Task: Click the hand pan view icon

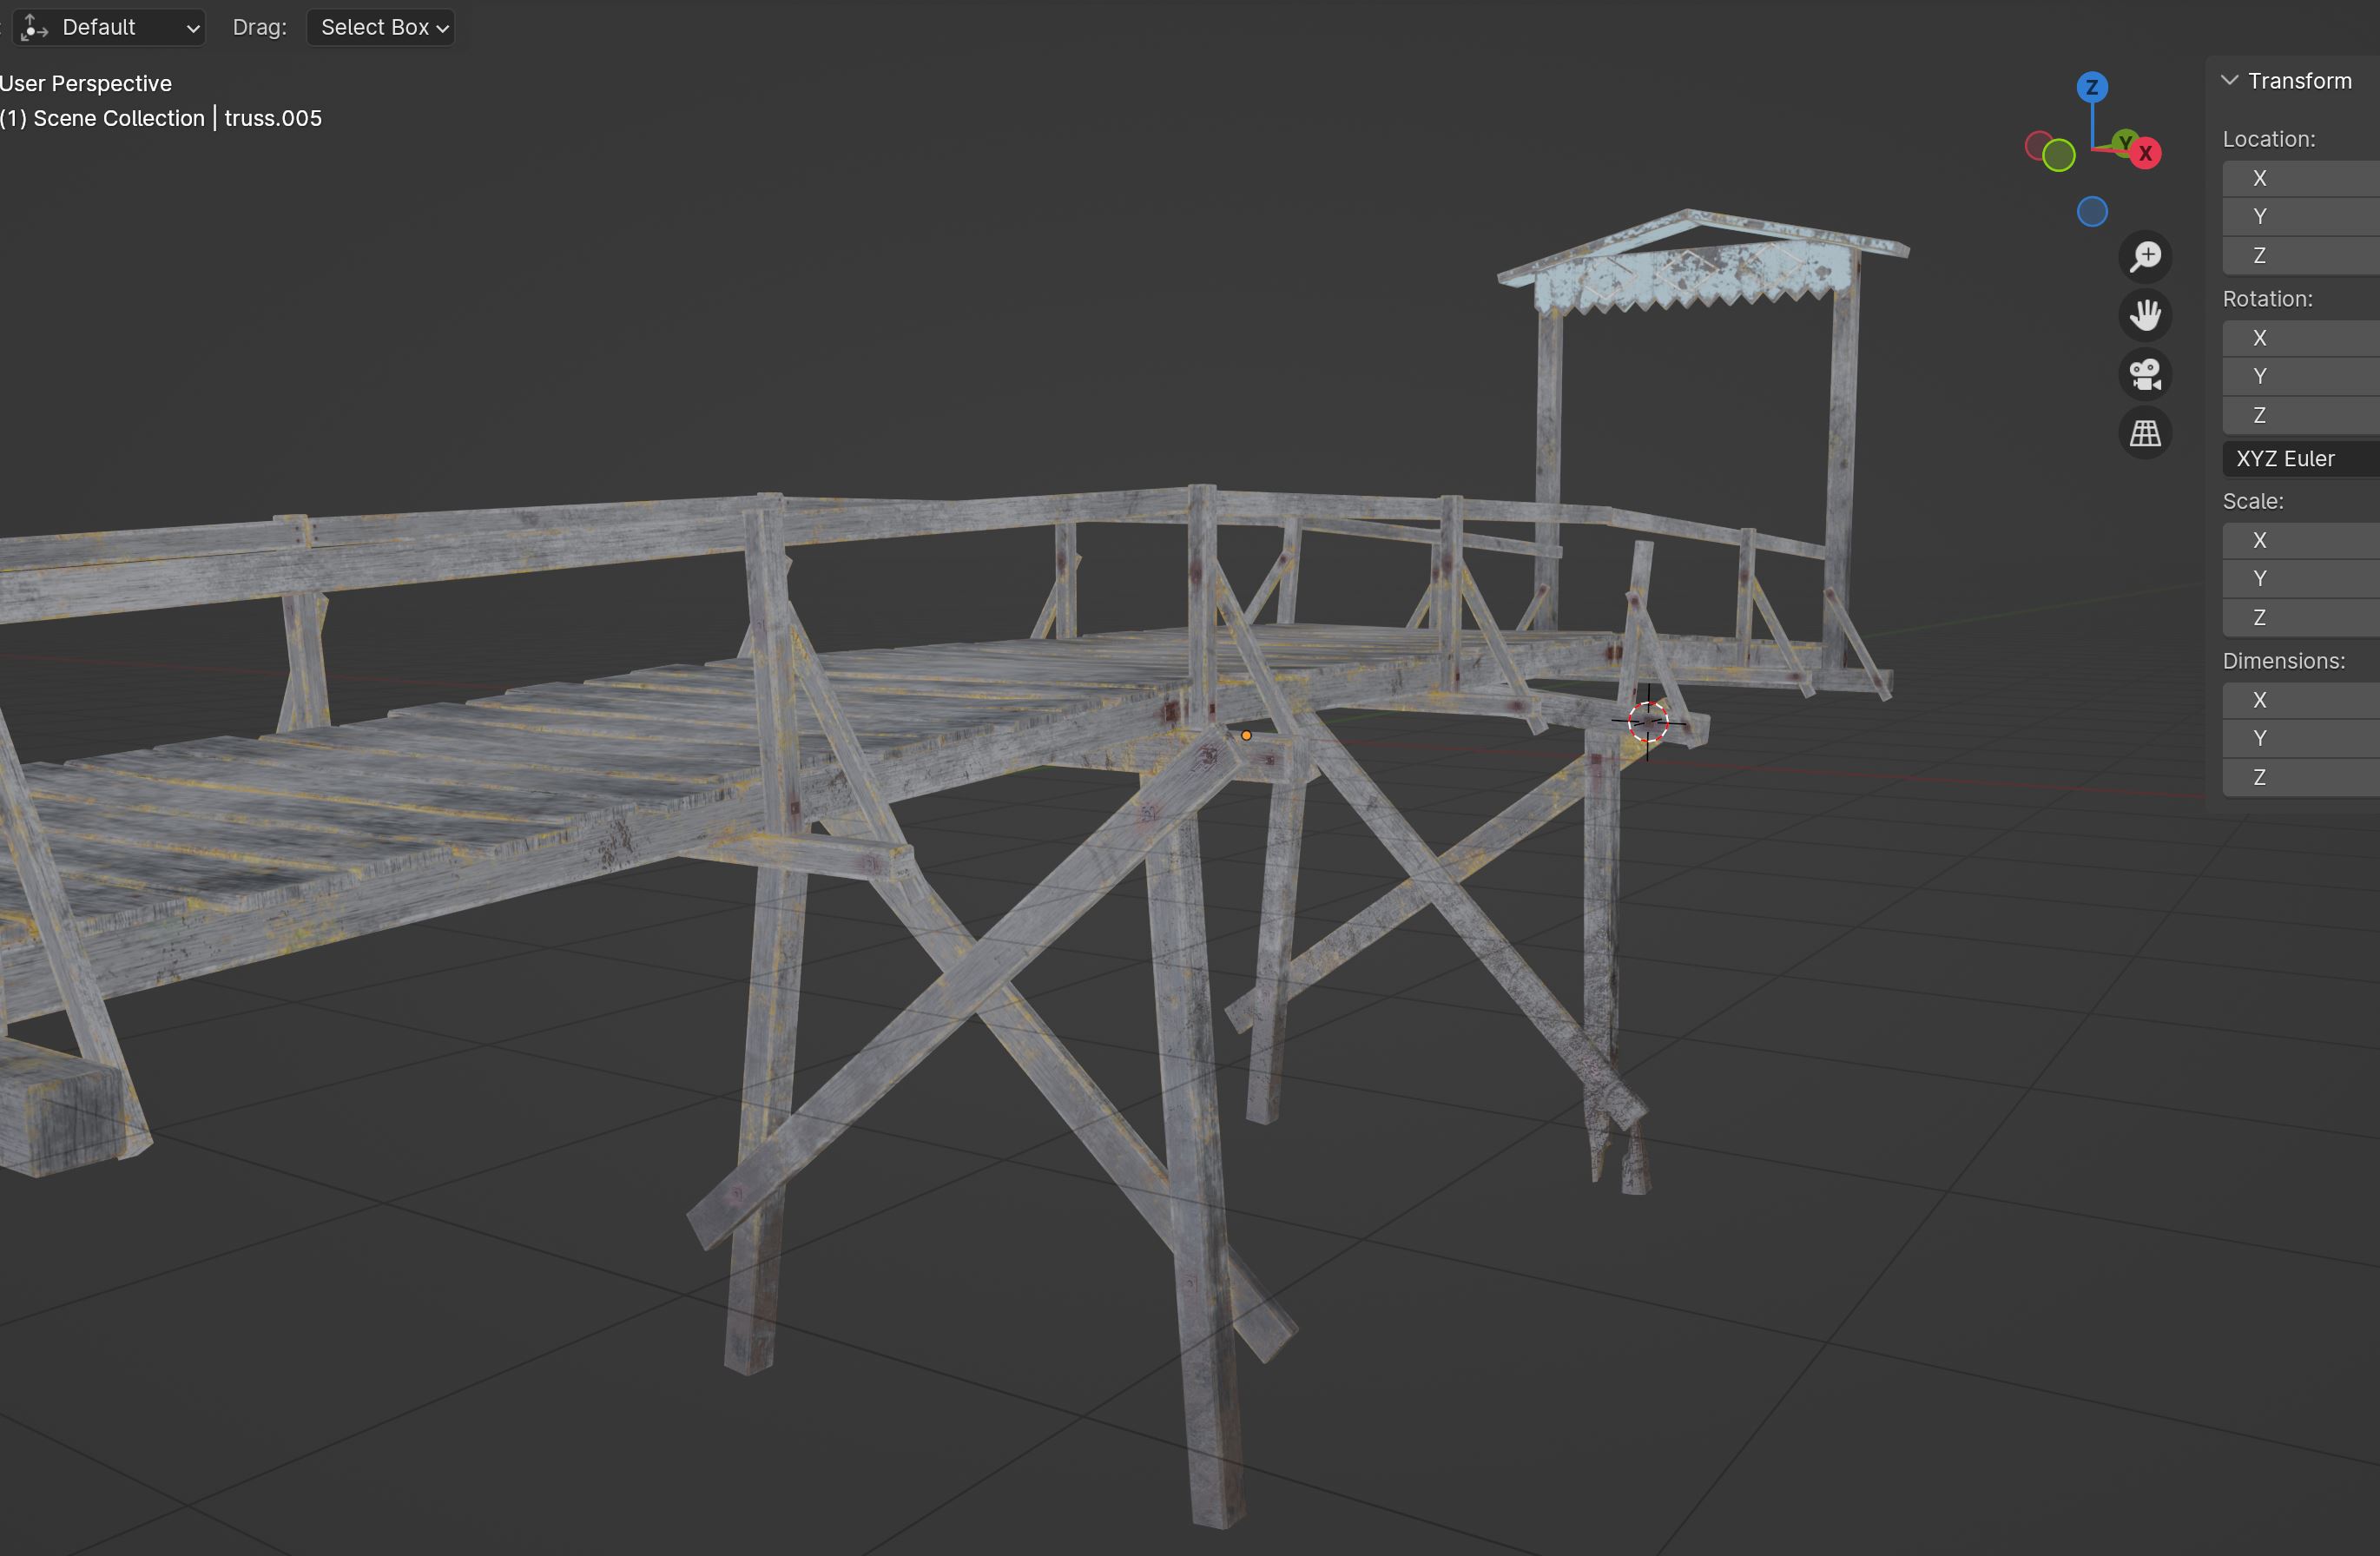Action: [x=2145, y=315]
